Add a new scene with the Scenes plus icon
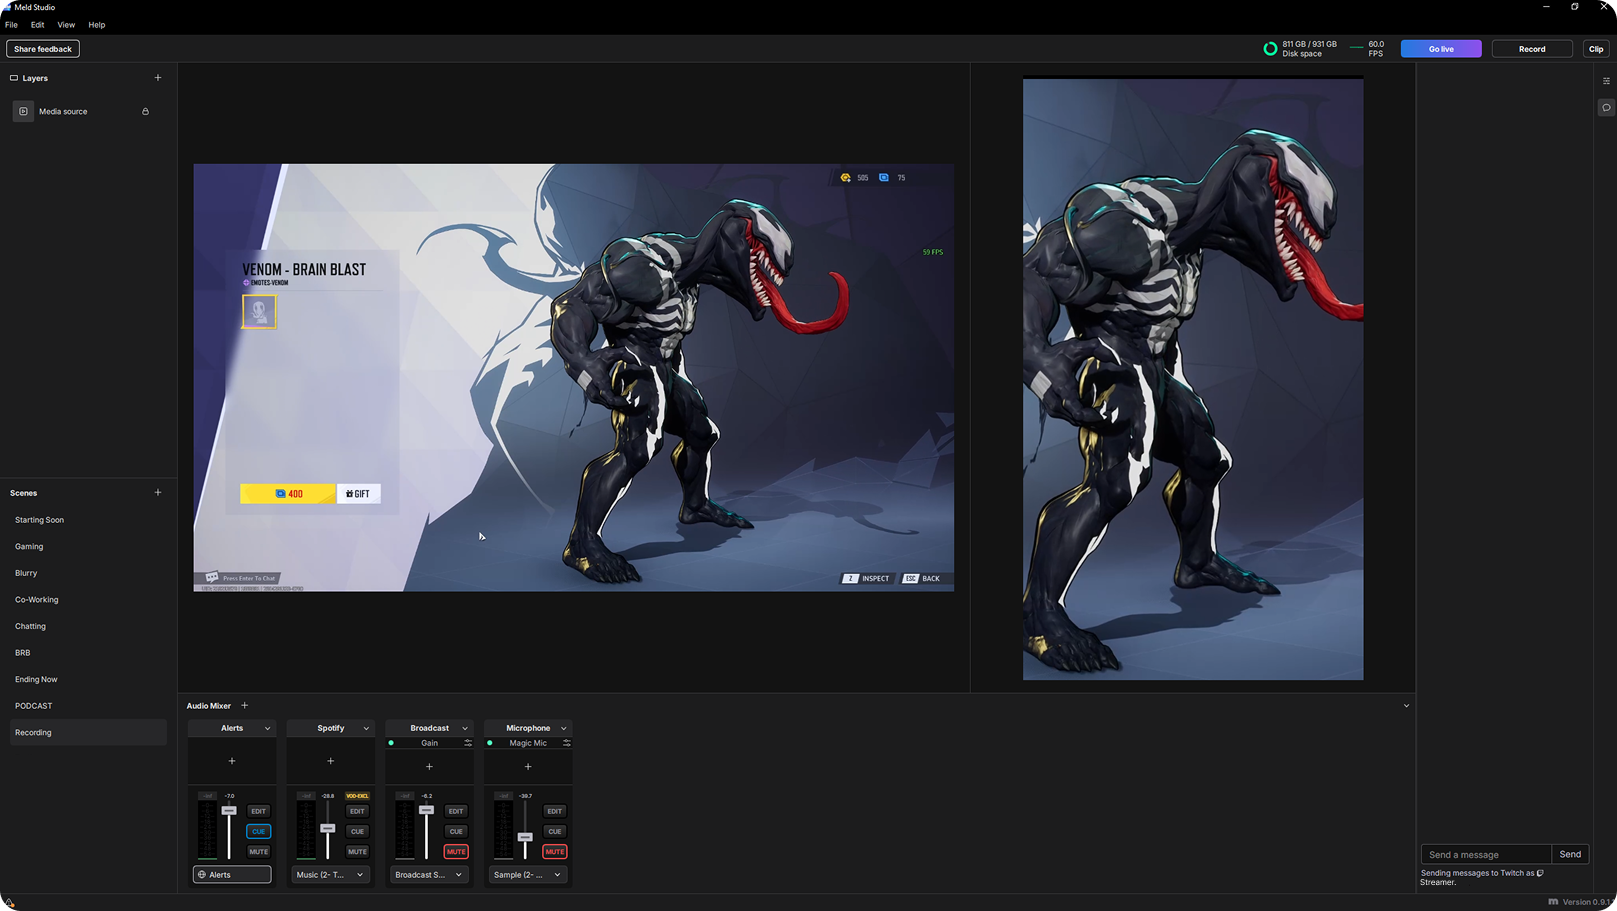Viewport: 1617px width, 911px height. pos(157,493)
